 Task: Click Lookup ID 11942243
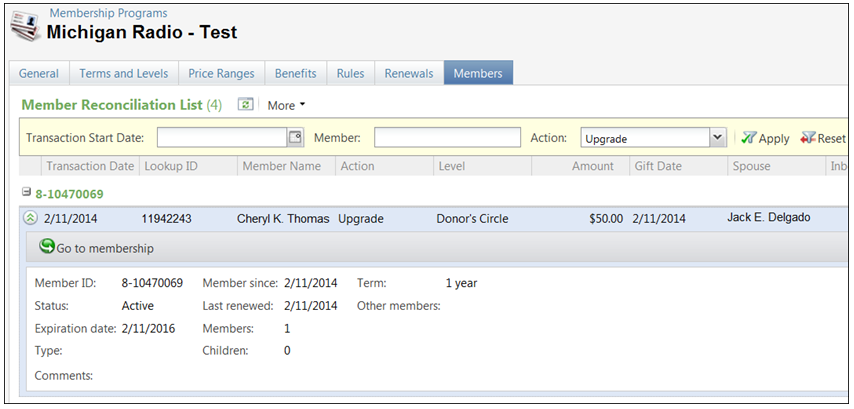(167, 219)
